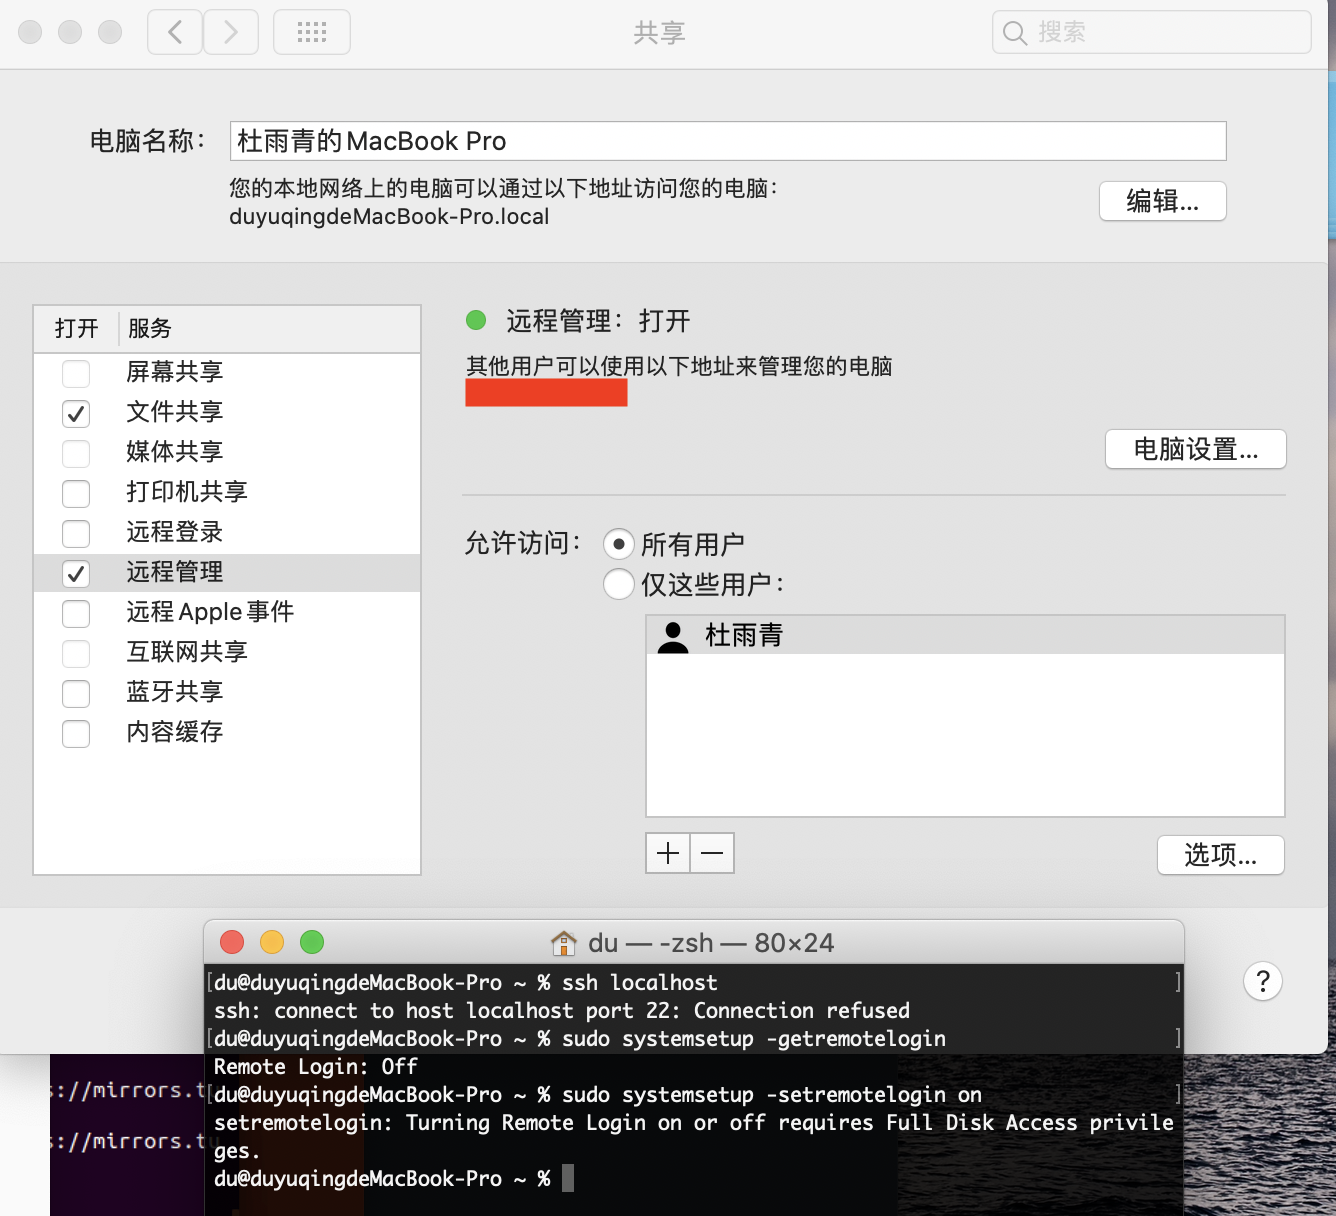The width and height of the screenshot is (1336, 1216).
Task: Open help with the question mark button
Action: (x=1263, y=981)
